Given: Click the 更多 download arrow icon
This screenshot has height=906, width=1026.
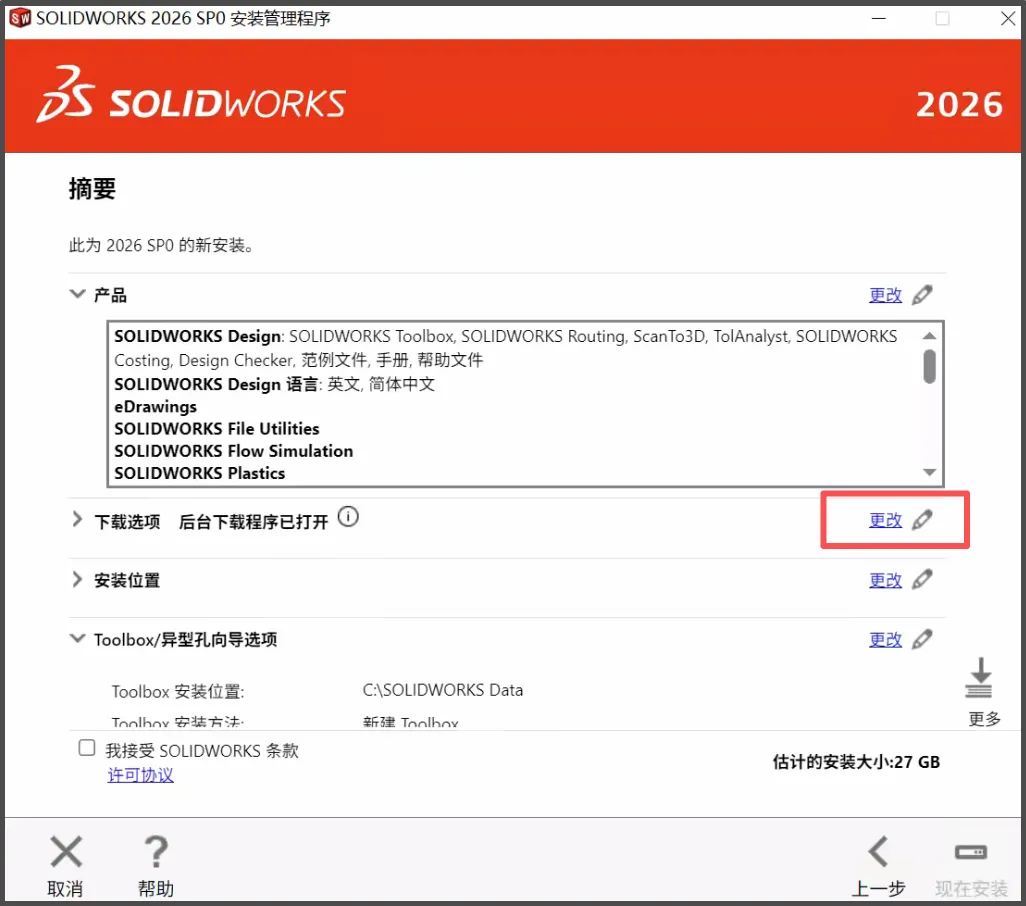Looking at the screenshot, I should pyautogui.click(x=980, y=678).
